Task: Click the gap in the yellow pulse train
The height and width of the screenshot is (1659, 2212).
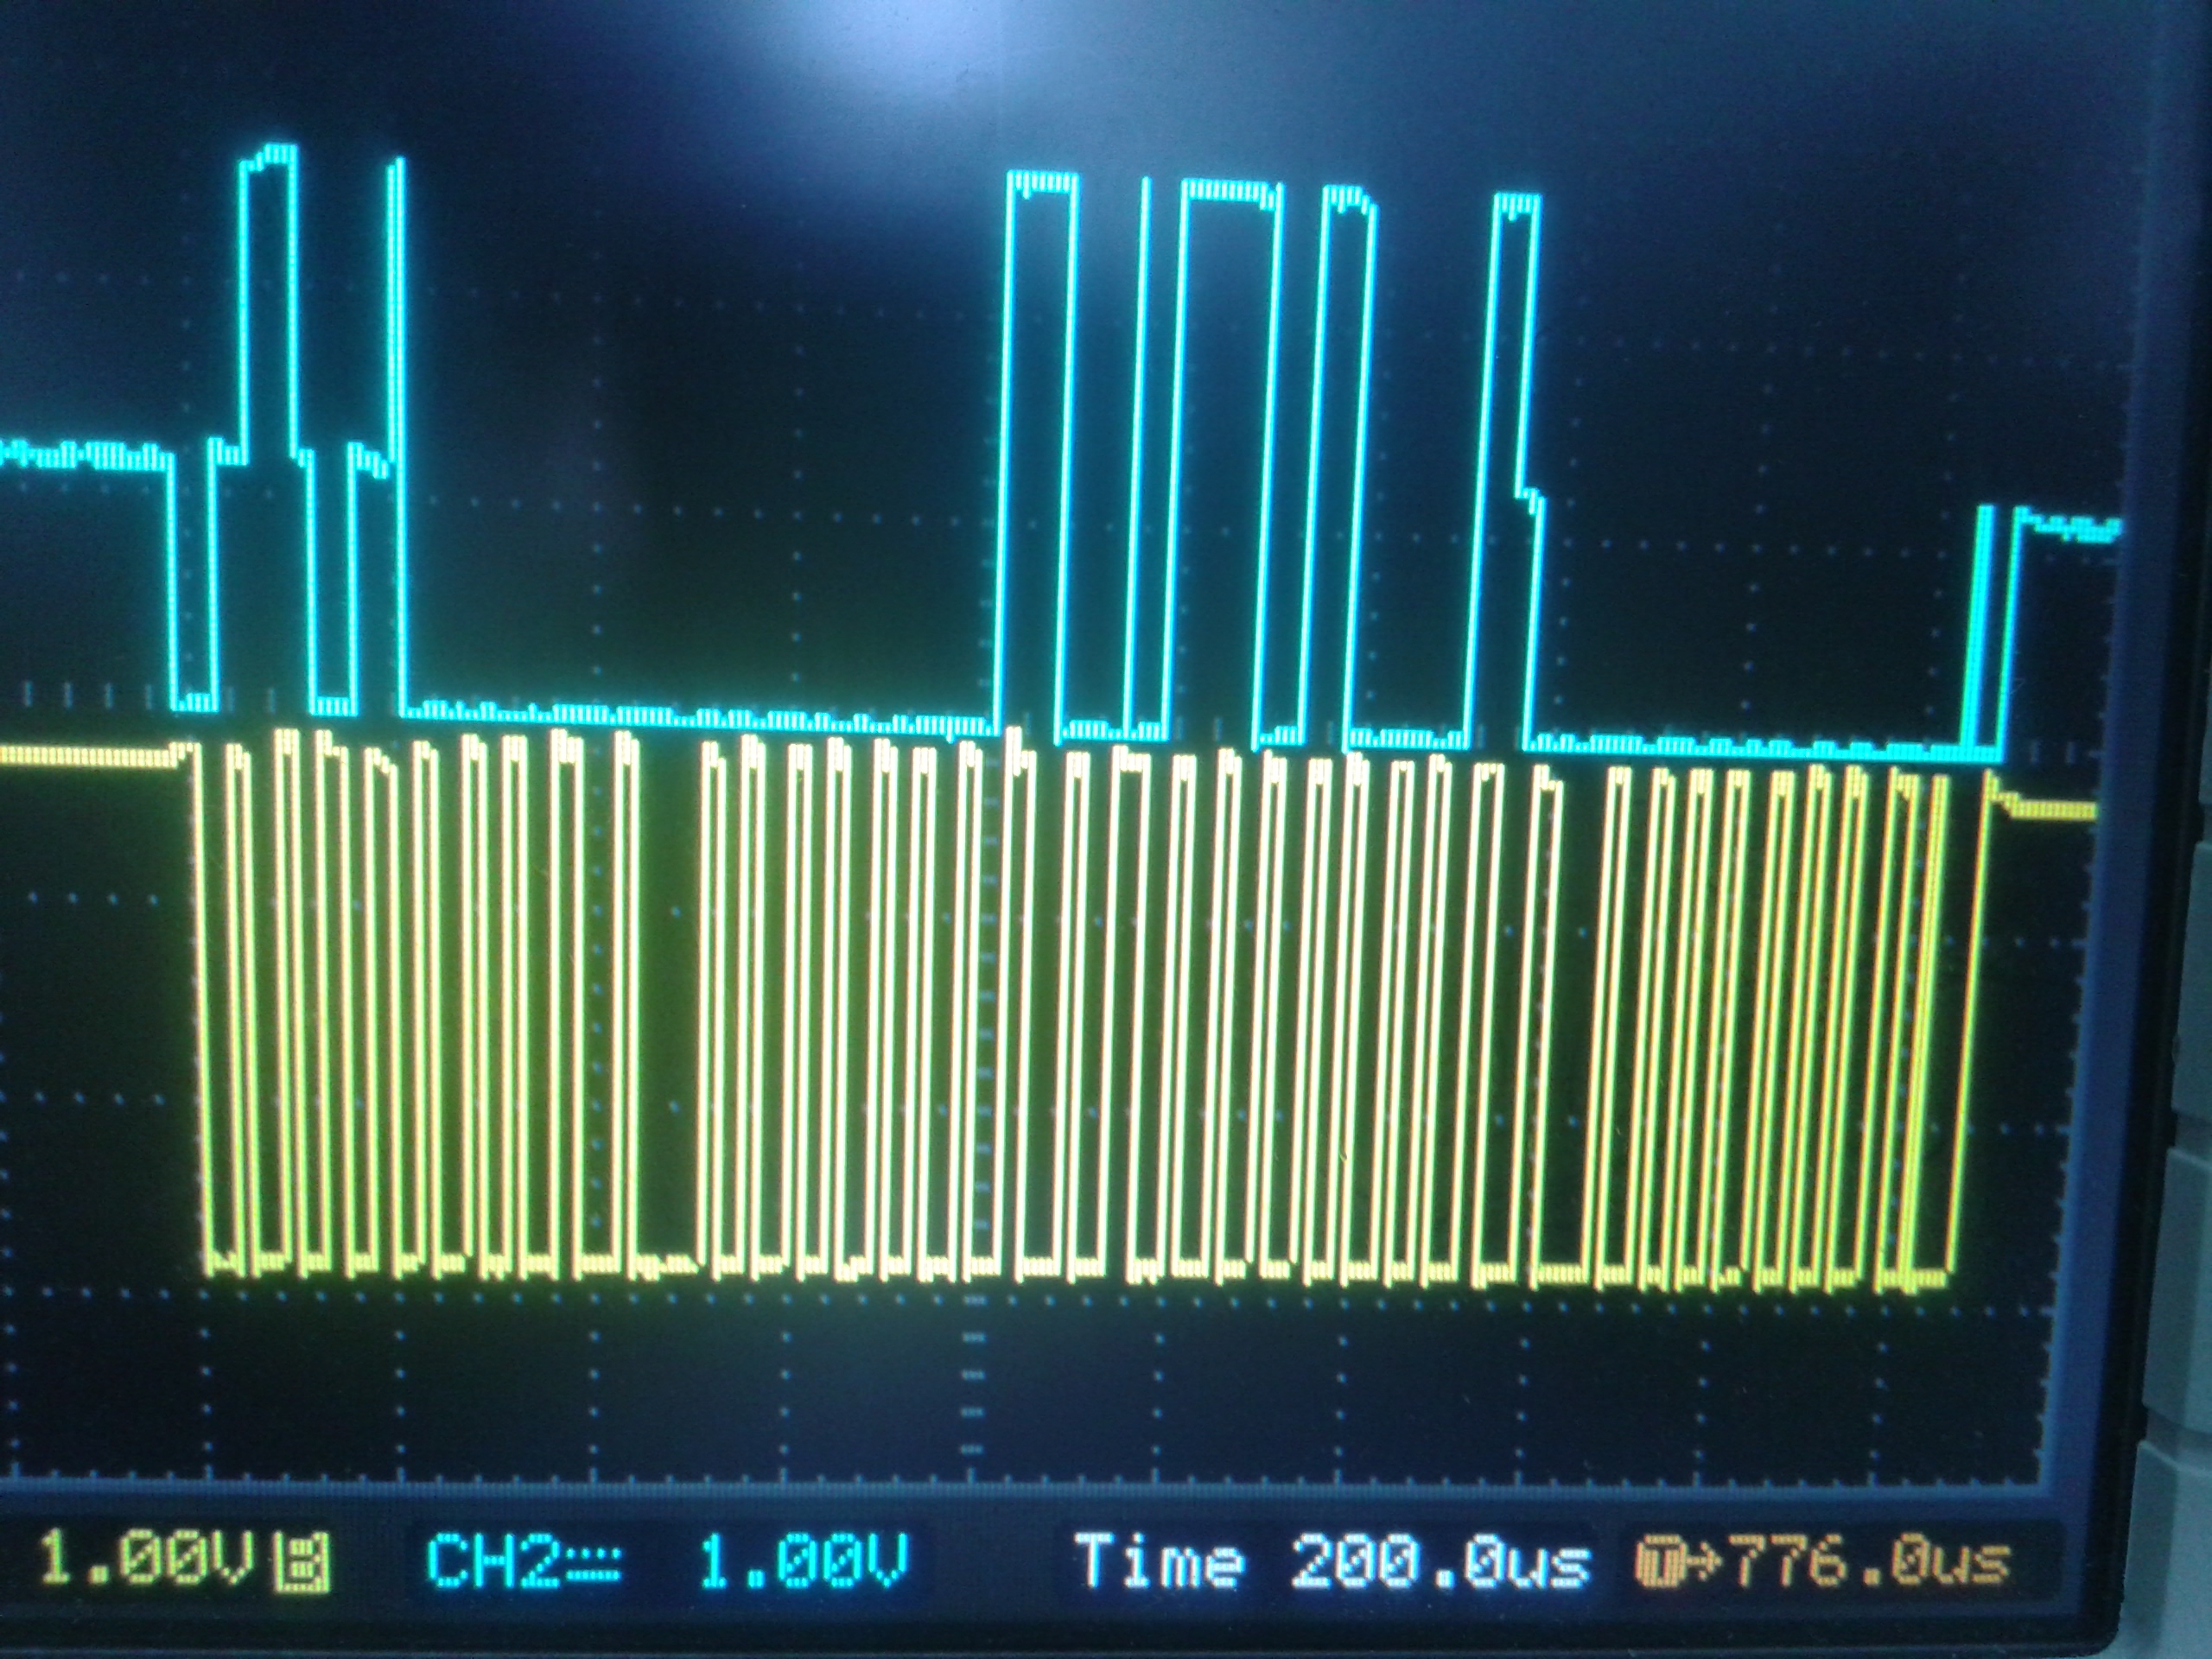Action: pos(668,1000)
